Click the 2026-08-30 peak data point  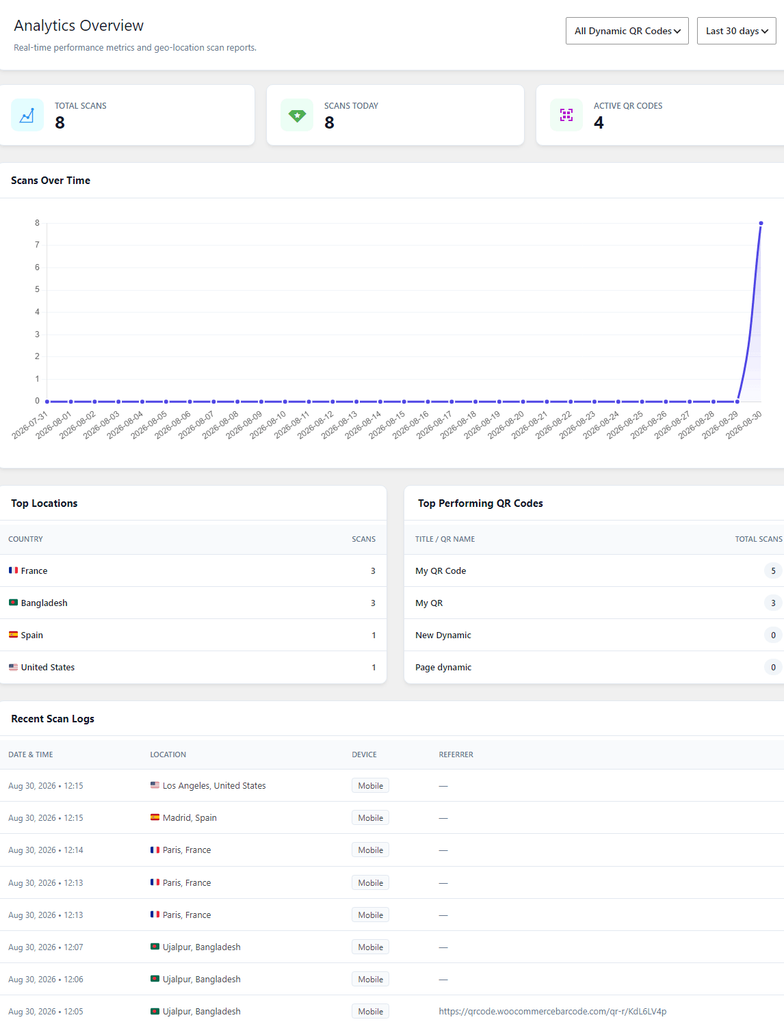pyautogui.click(x=760, y=223)
